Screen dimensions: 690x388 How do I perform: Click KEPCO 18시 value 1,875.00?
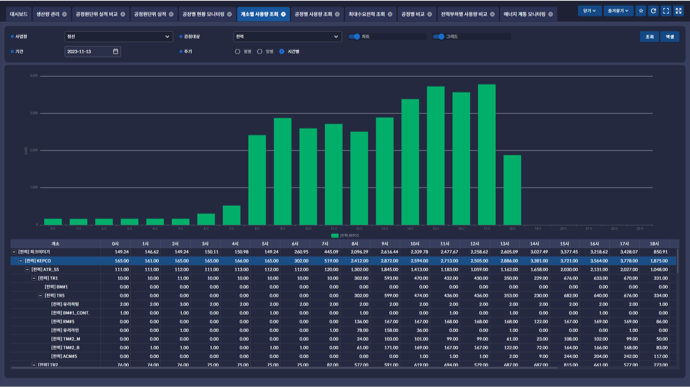(x=658, y=261)
